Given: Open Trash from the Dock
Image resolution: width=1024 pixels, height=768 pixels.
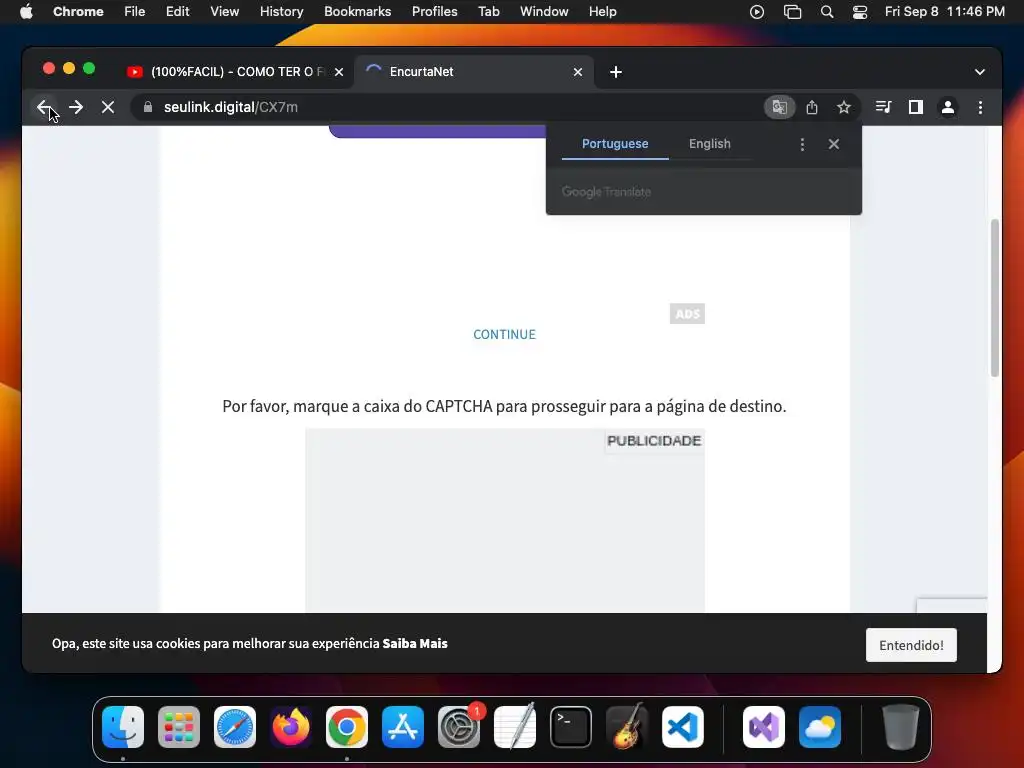Looking at the screenshot, I should click(x=901, y=727).
